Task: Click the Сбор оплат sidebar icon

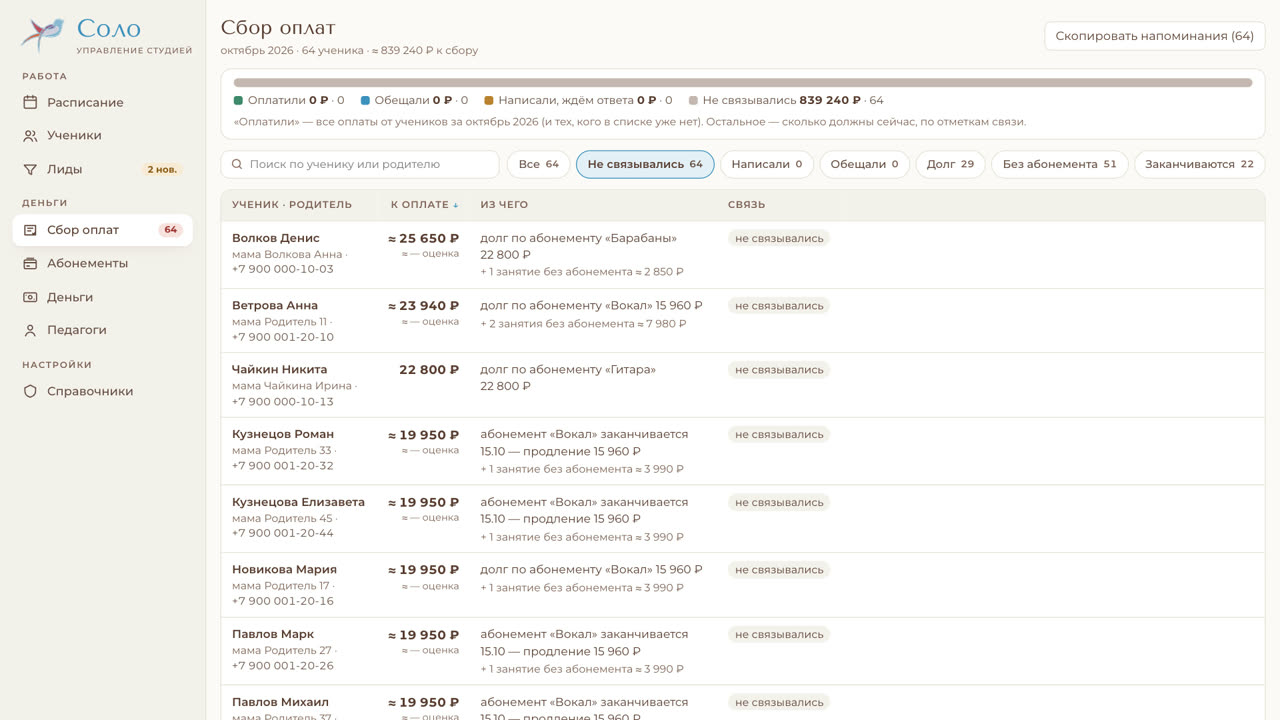Action: [x=30, y=230]
